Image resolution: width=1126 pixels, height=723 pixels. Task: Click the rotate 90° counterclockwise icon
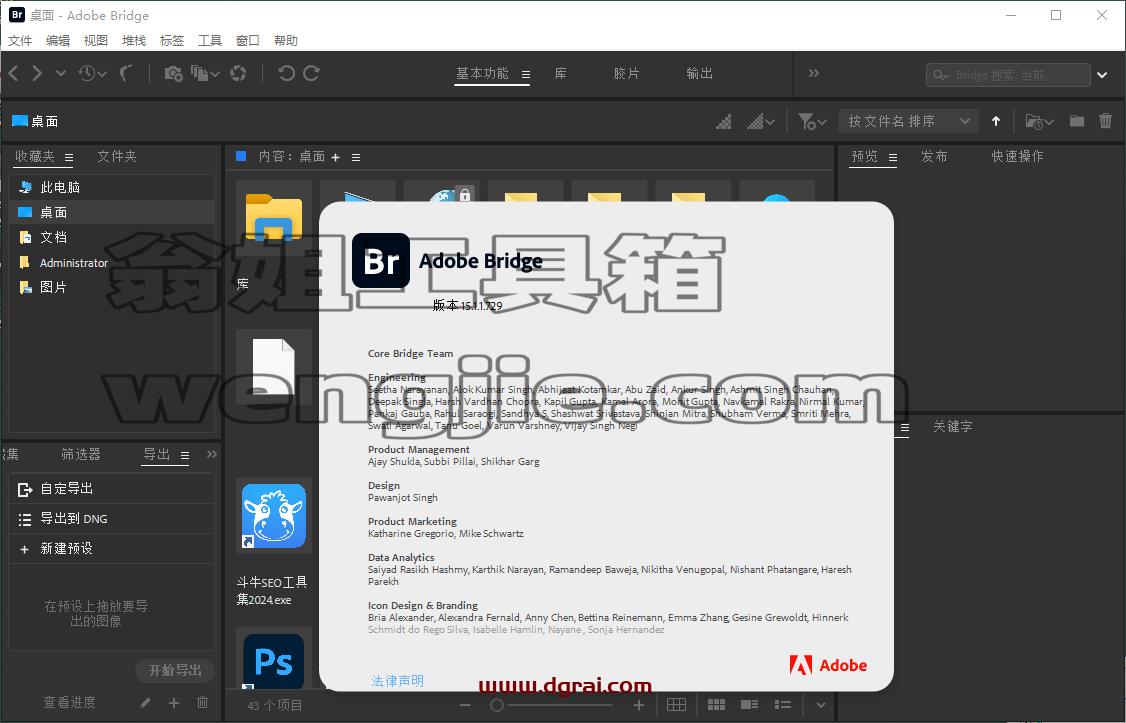(x=286, y=73)
